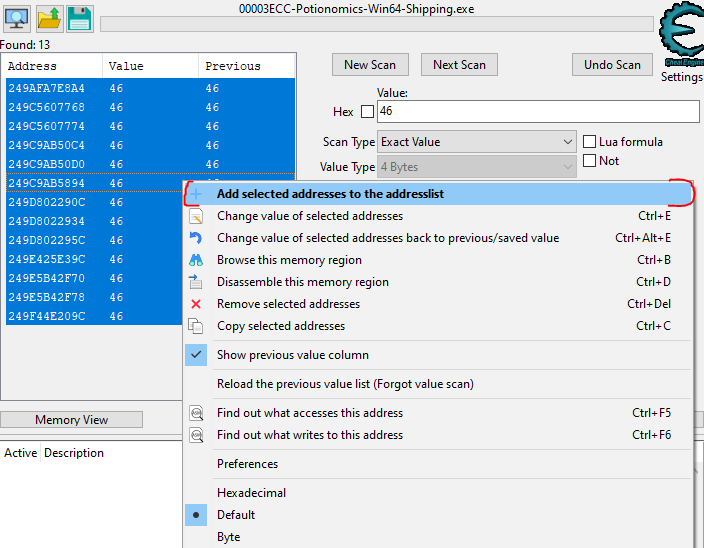The height and width of the screenshot is (548, 704).
Task: Click the scan progress bar at top
Action: point(377,25)
